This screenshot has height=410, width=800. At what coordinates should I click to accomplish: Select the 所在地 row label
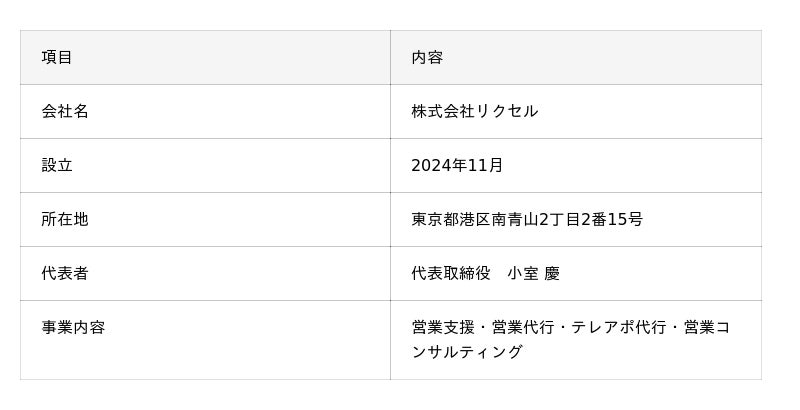pyautogui.click(x=65, y=219)
